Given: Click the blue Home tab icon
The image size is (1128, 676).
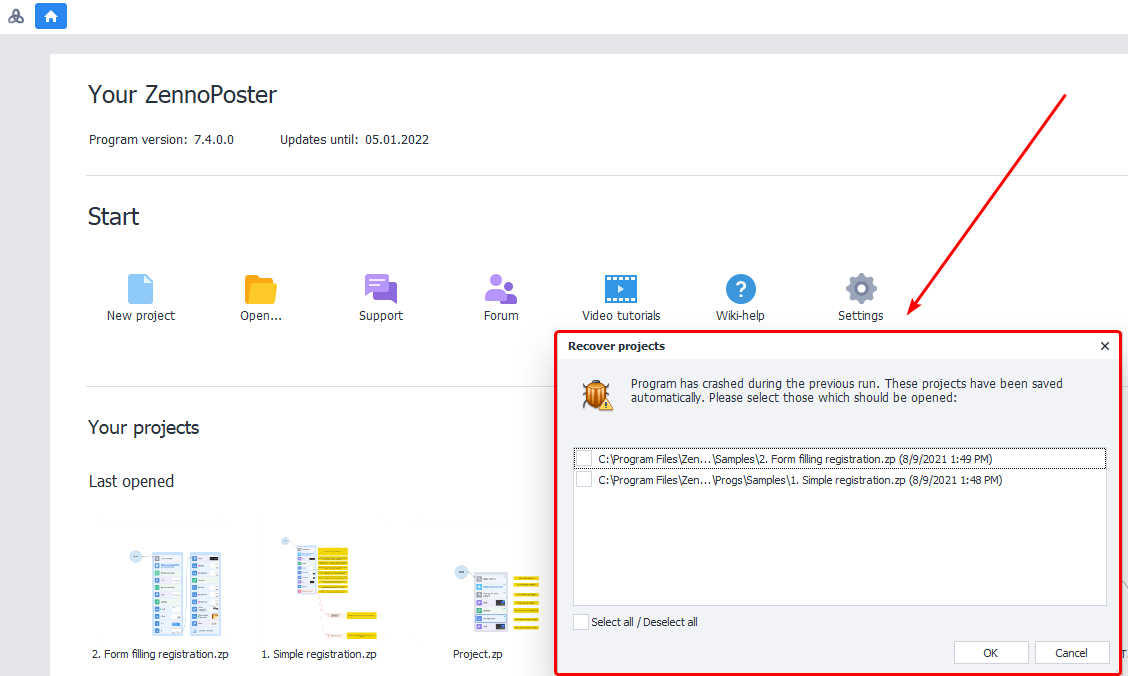Looking at the screenshot, I should pyautogui.click(x=51, y=16).
